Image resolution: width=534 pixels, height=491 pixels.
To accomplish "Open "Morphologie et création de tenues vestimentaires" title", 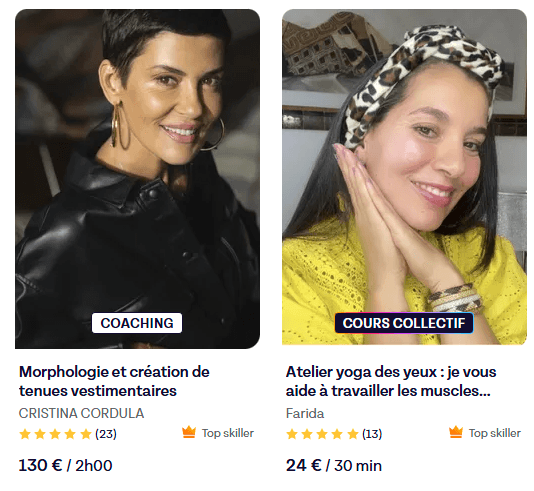I will pos(114,381).
